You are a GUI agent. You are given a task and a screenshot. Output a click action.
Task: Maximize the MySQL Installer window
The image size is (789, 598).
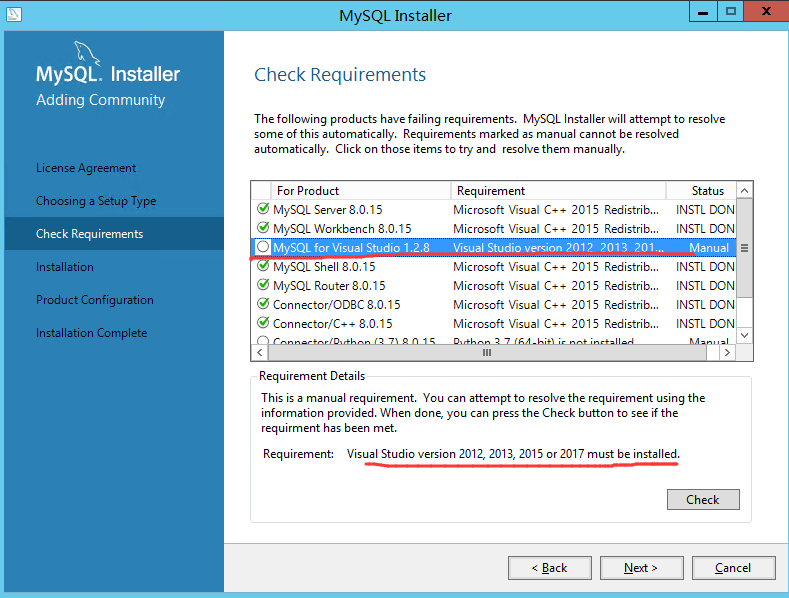[731, 12]
